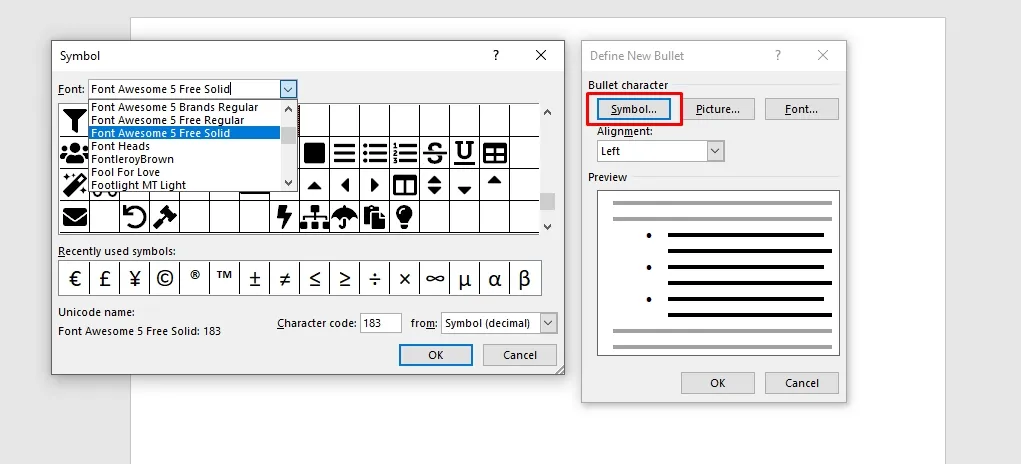Open the Picture... bullet button

(x=718, y=109)
